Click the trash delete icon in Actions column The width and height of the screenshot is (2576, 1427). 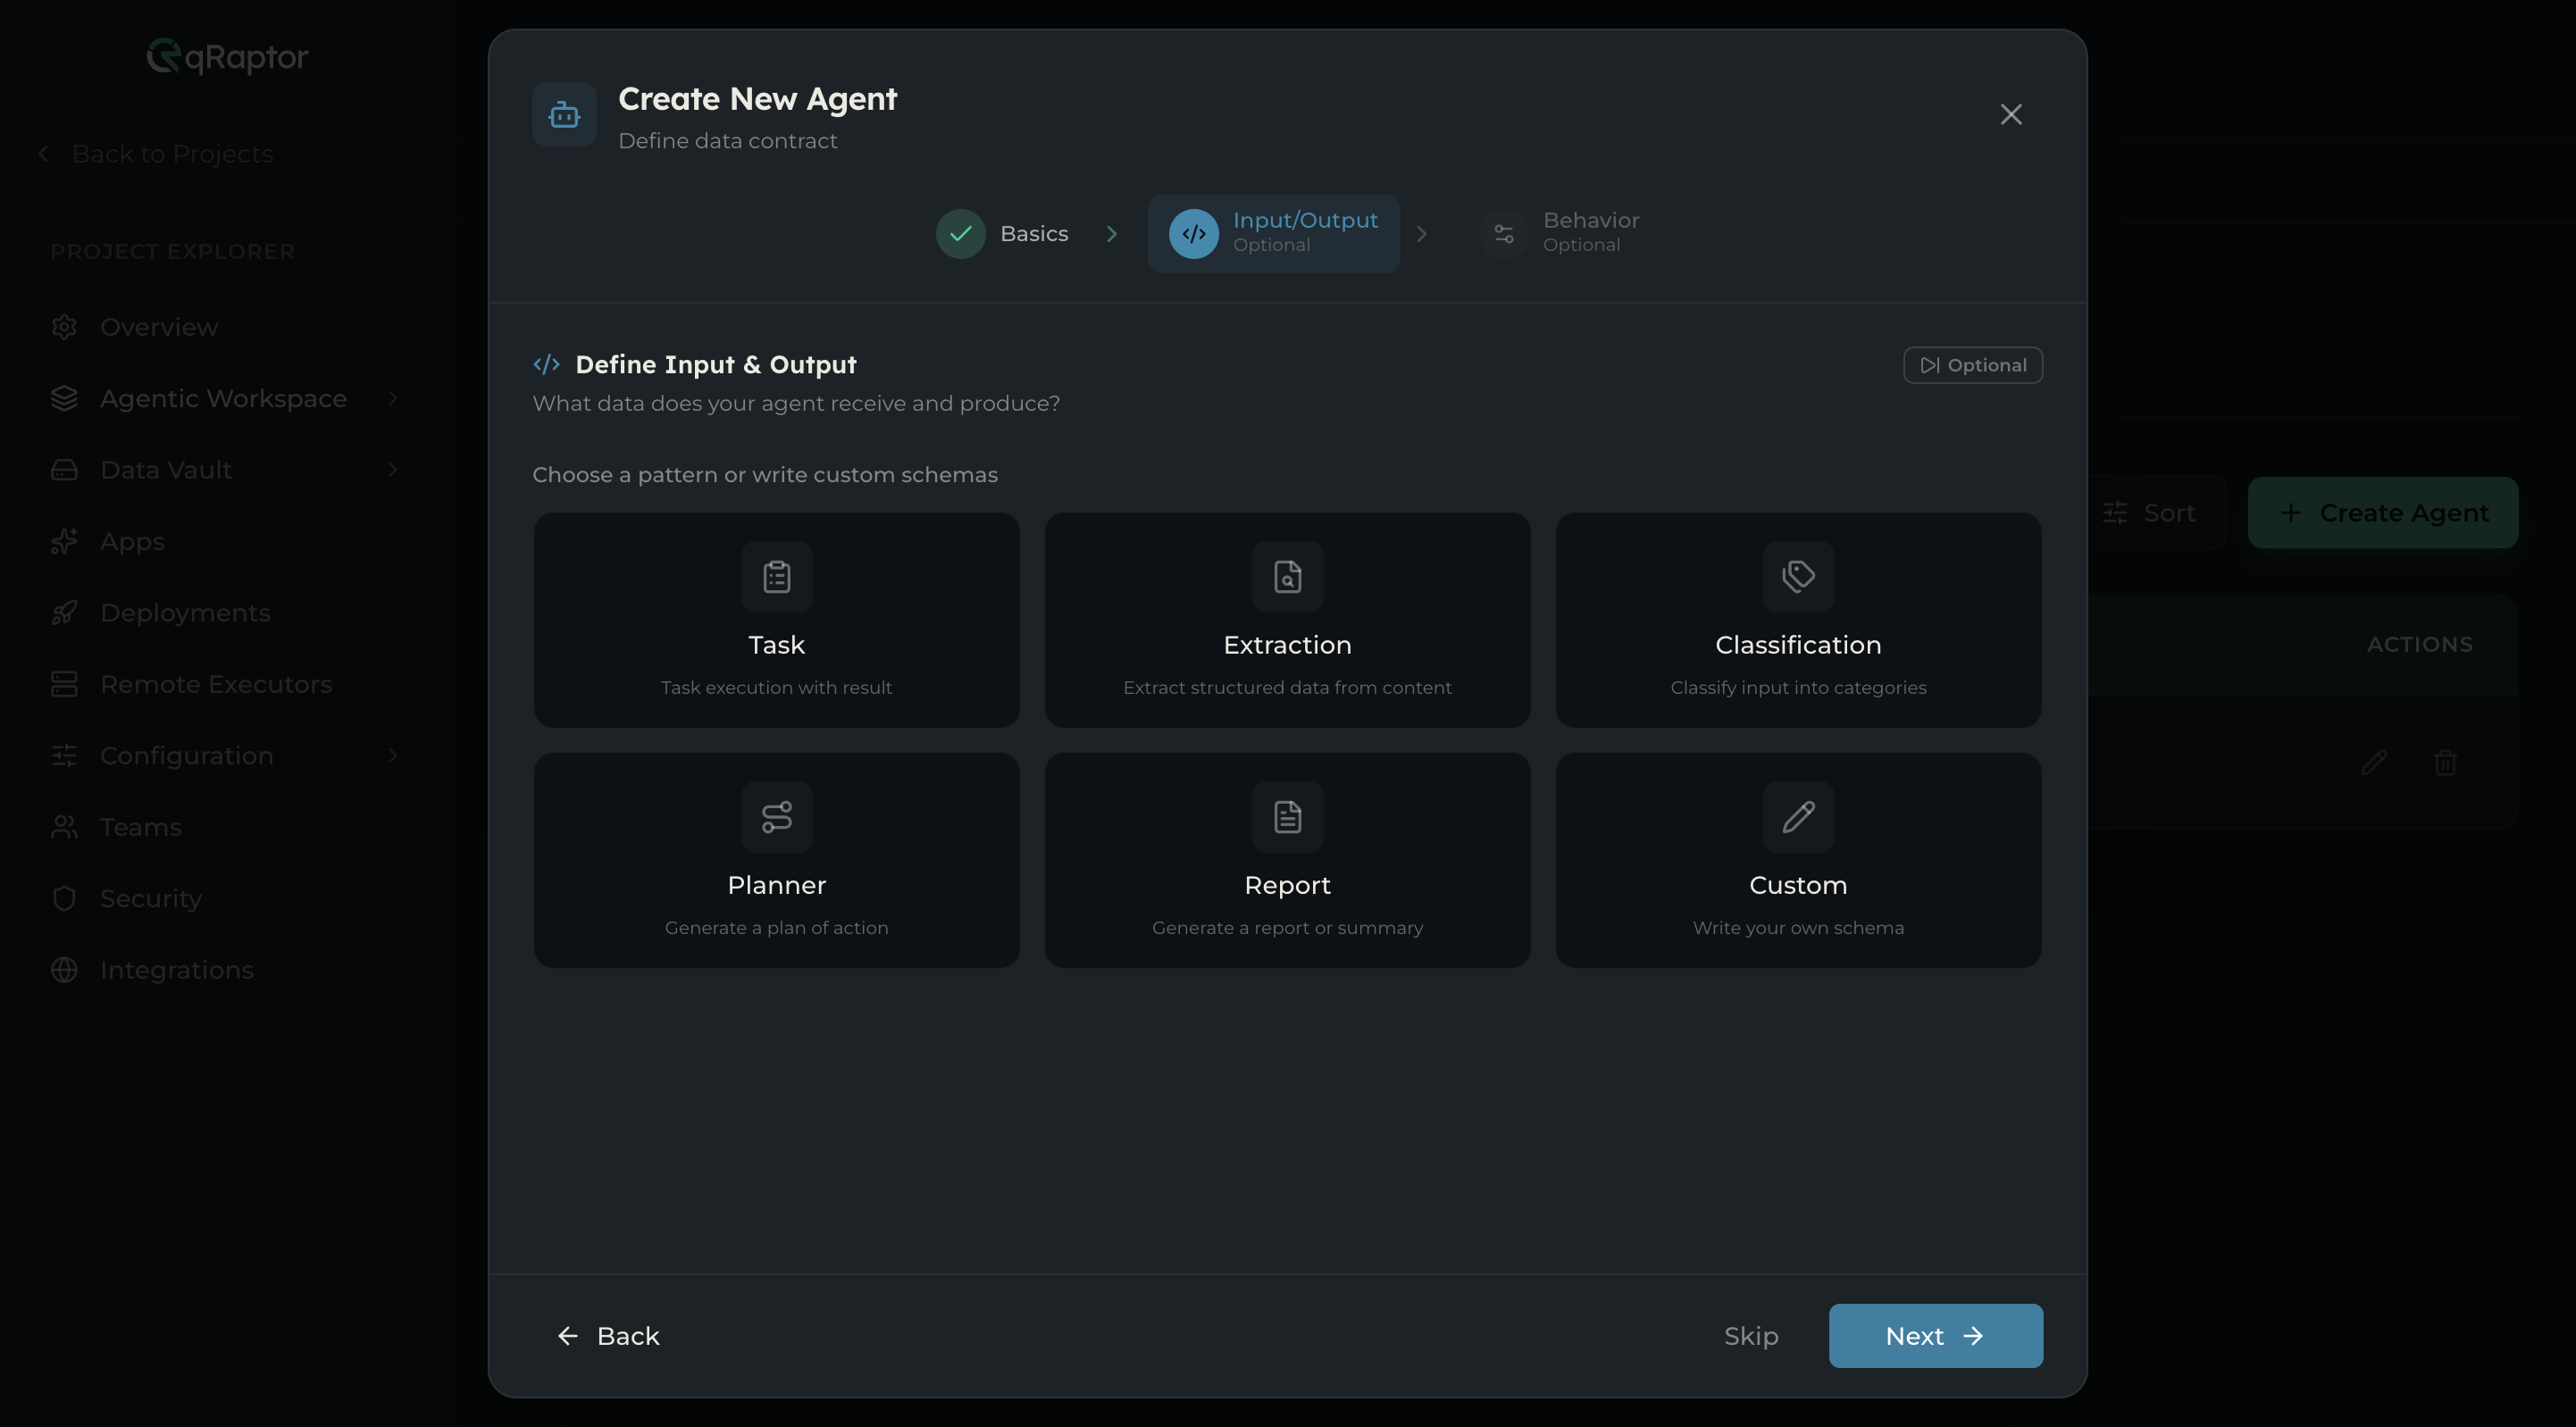[x=2445, y=763]
